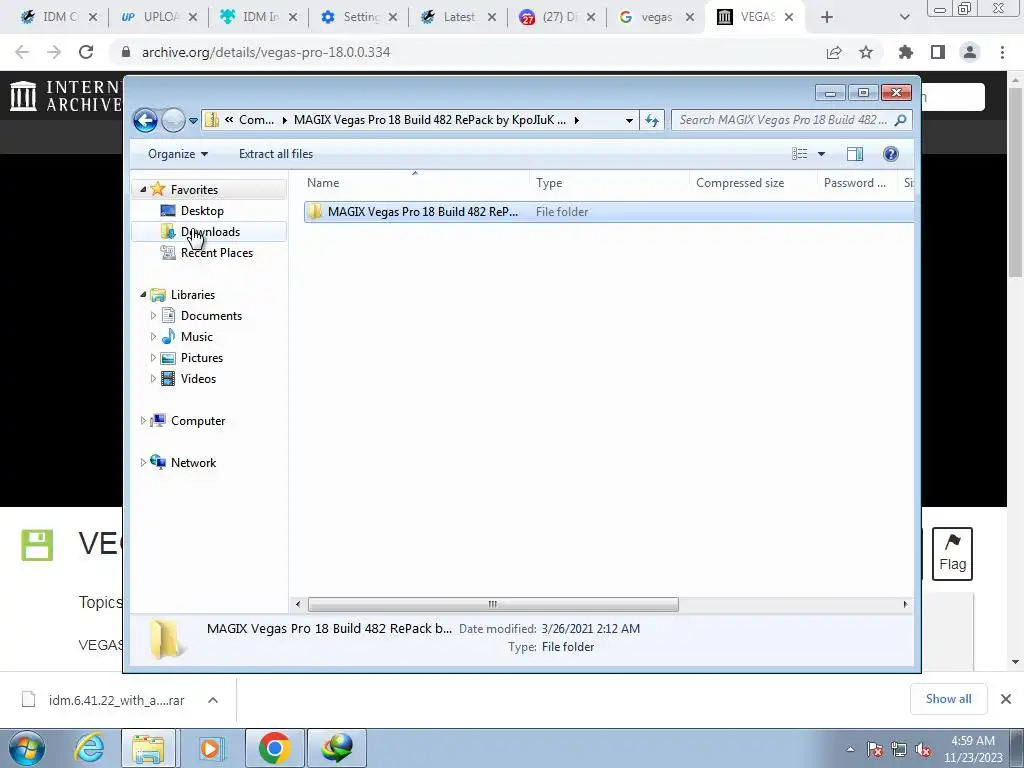This screenshot has height=768, width=1024.
Task: Switch to the vegas Google search tab
Action: pos(656,17)
